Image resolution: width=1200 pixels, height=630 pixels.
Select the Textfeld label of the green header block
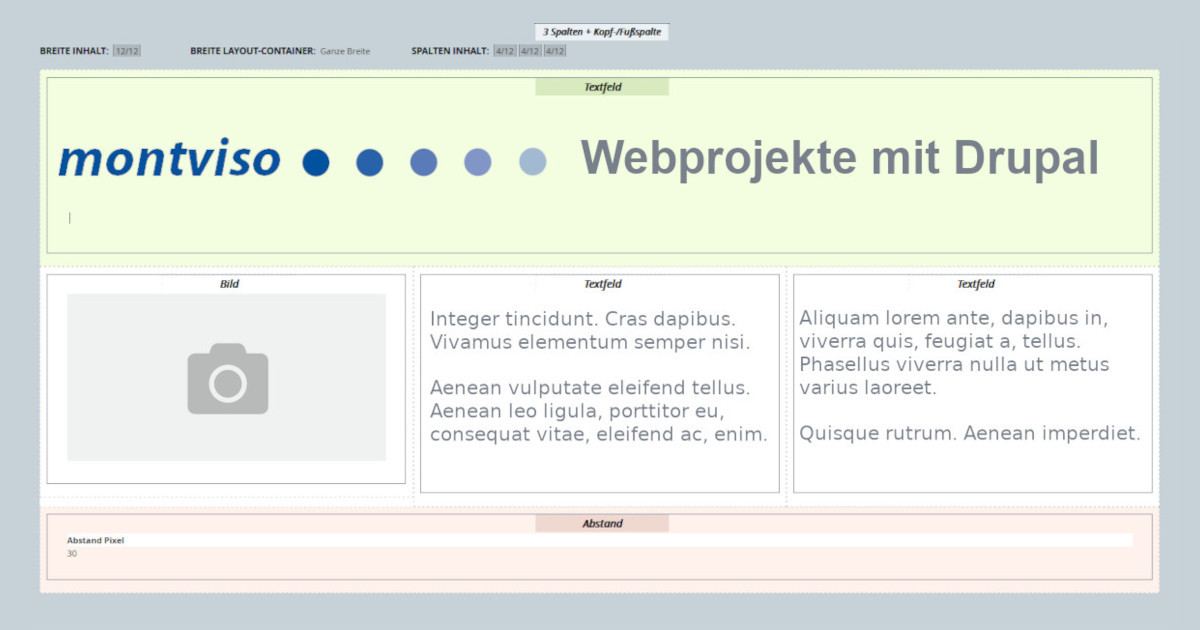(x=602, y=87)
